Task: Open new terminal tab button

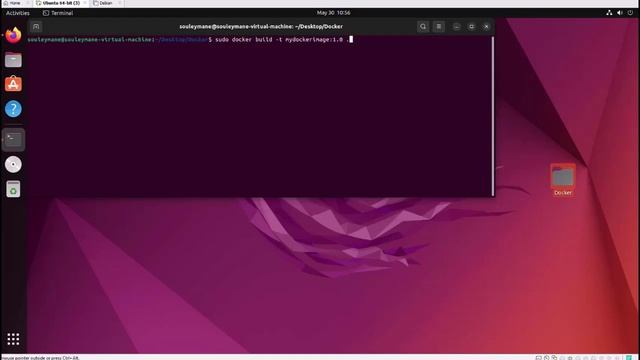Action: (x=36, y=27)
